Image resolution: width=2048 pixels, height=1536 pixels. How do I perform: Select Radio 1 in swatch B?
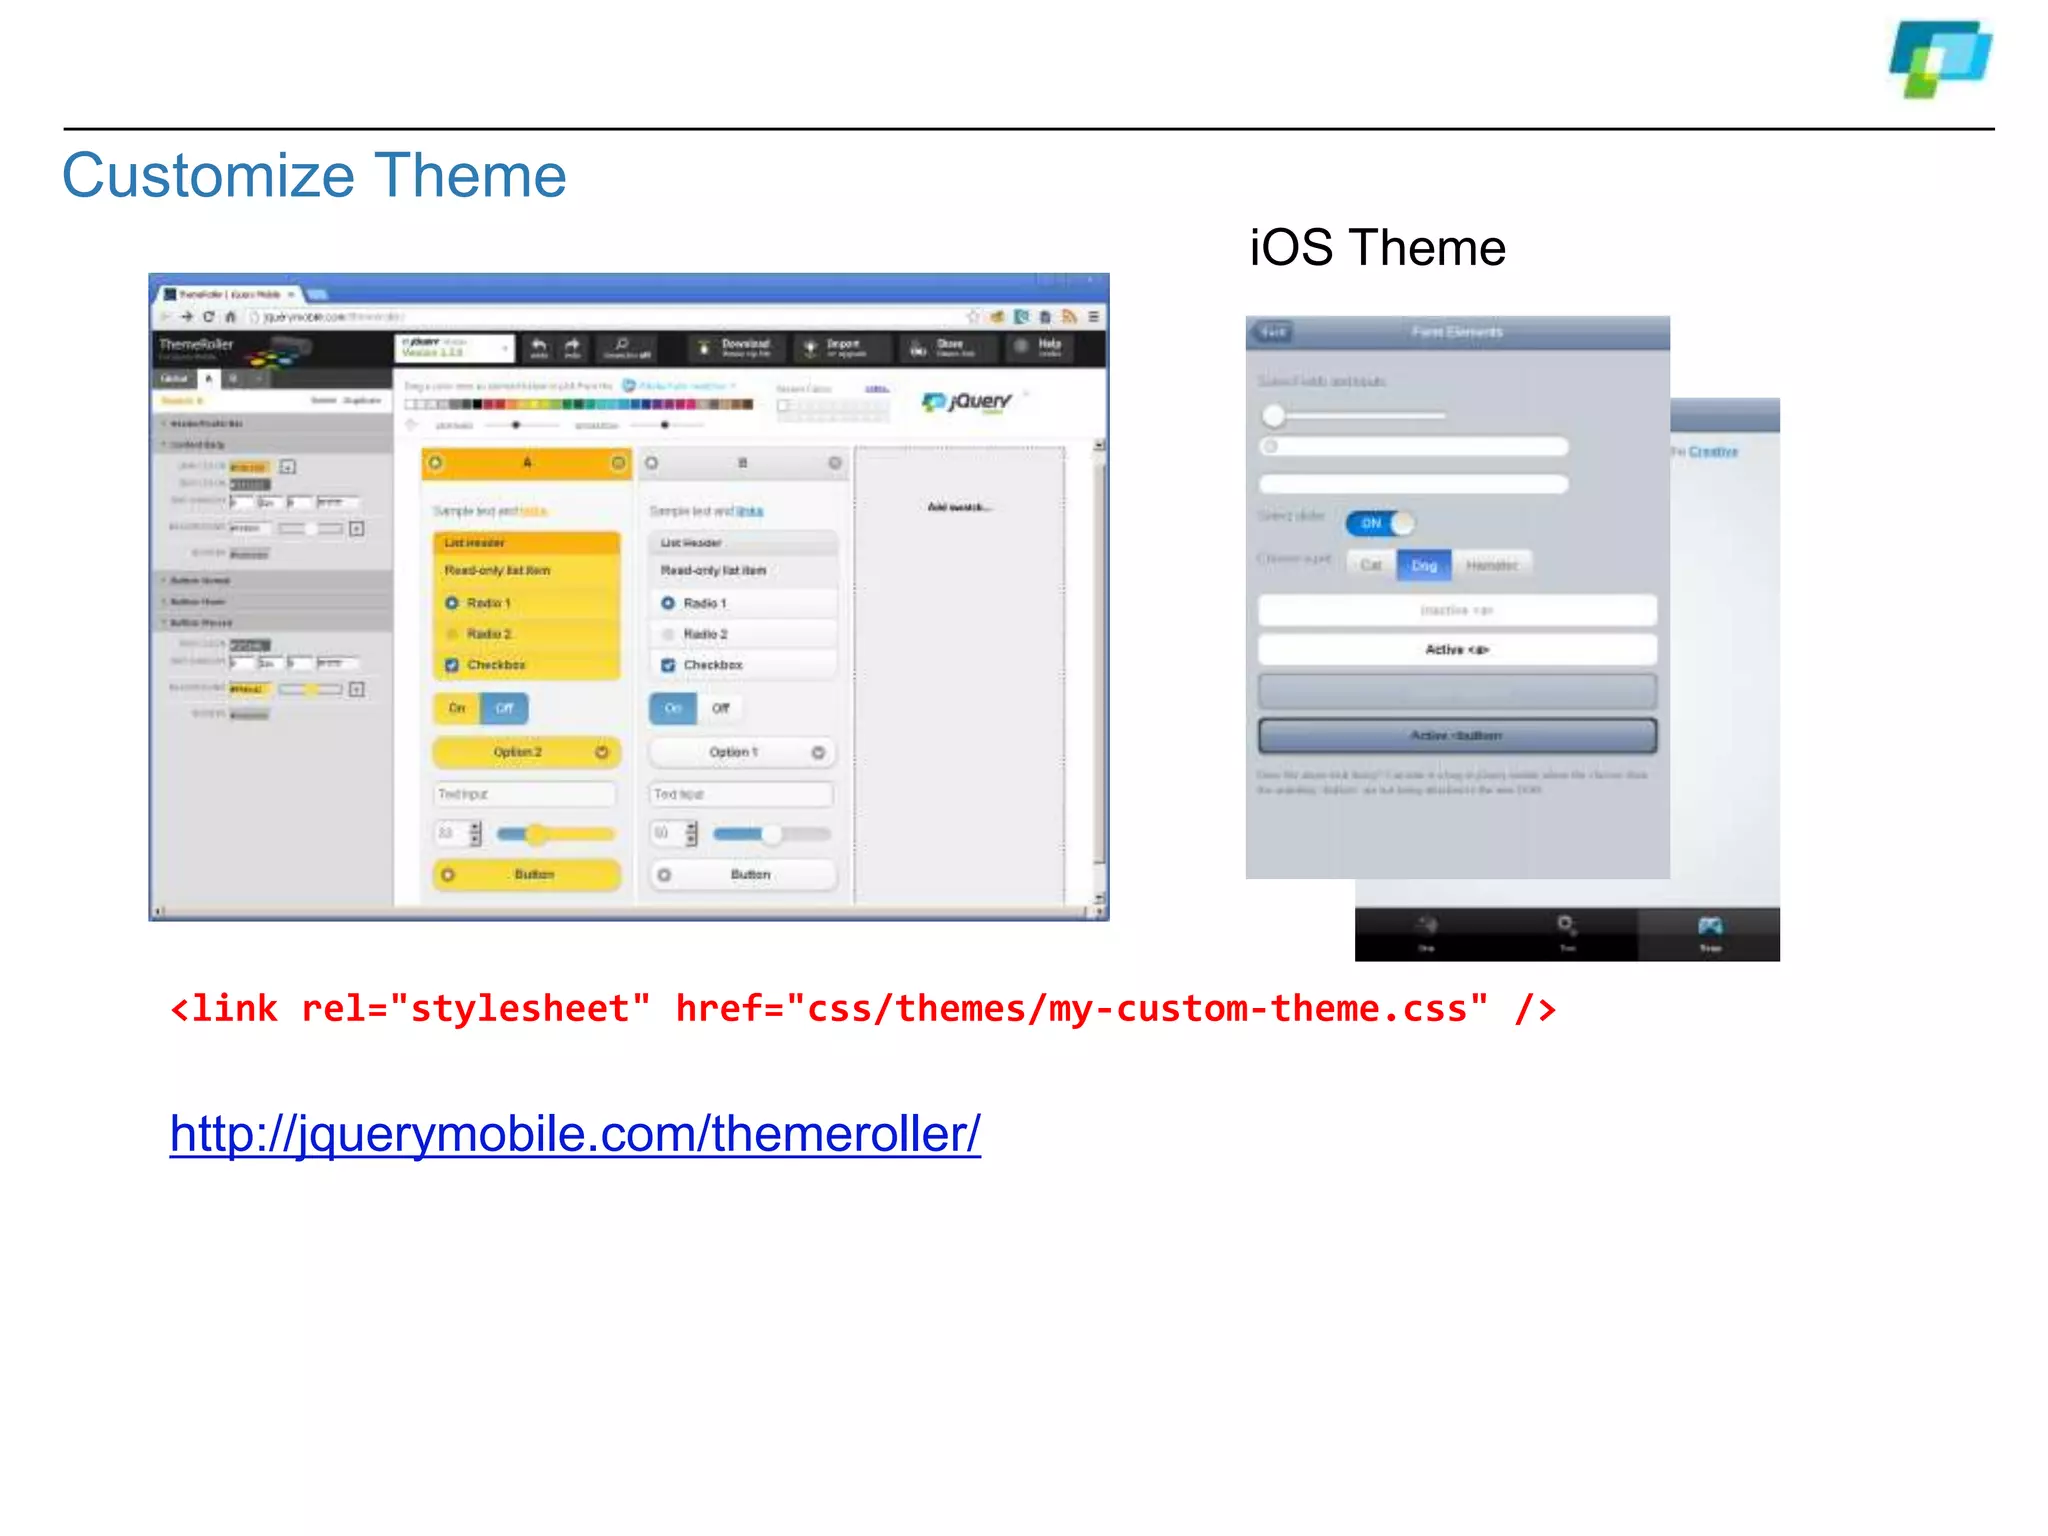pyautogui.click(x=743, y=603)
